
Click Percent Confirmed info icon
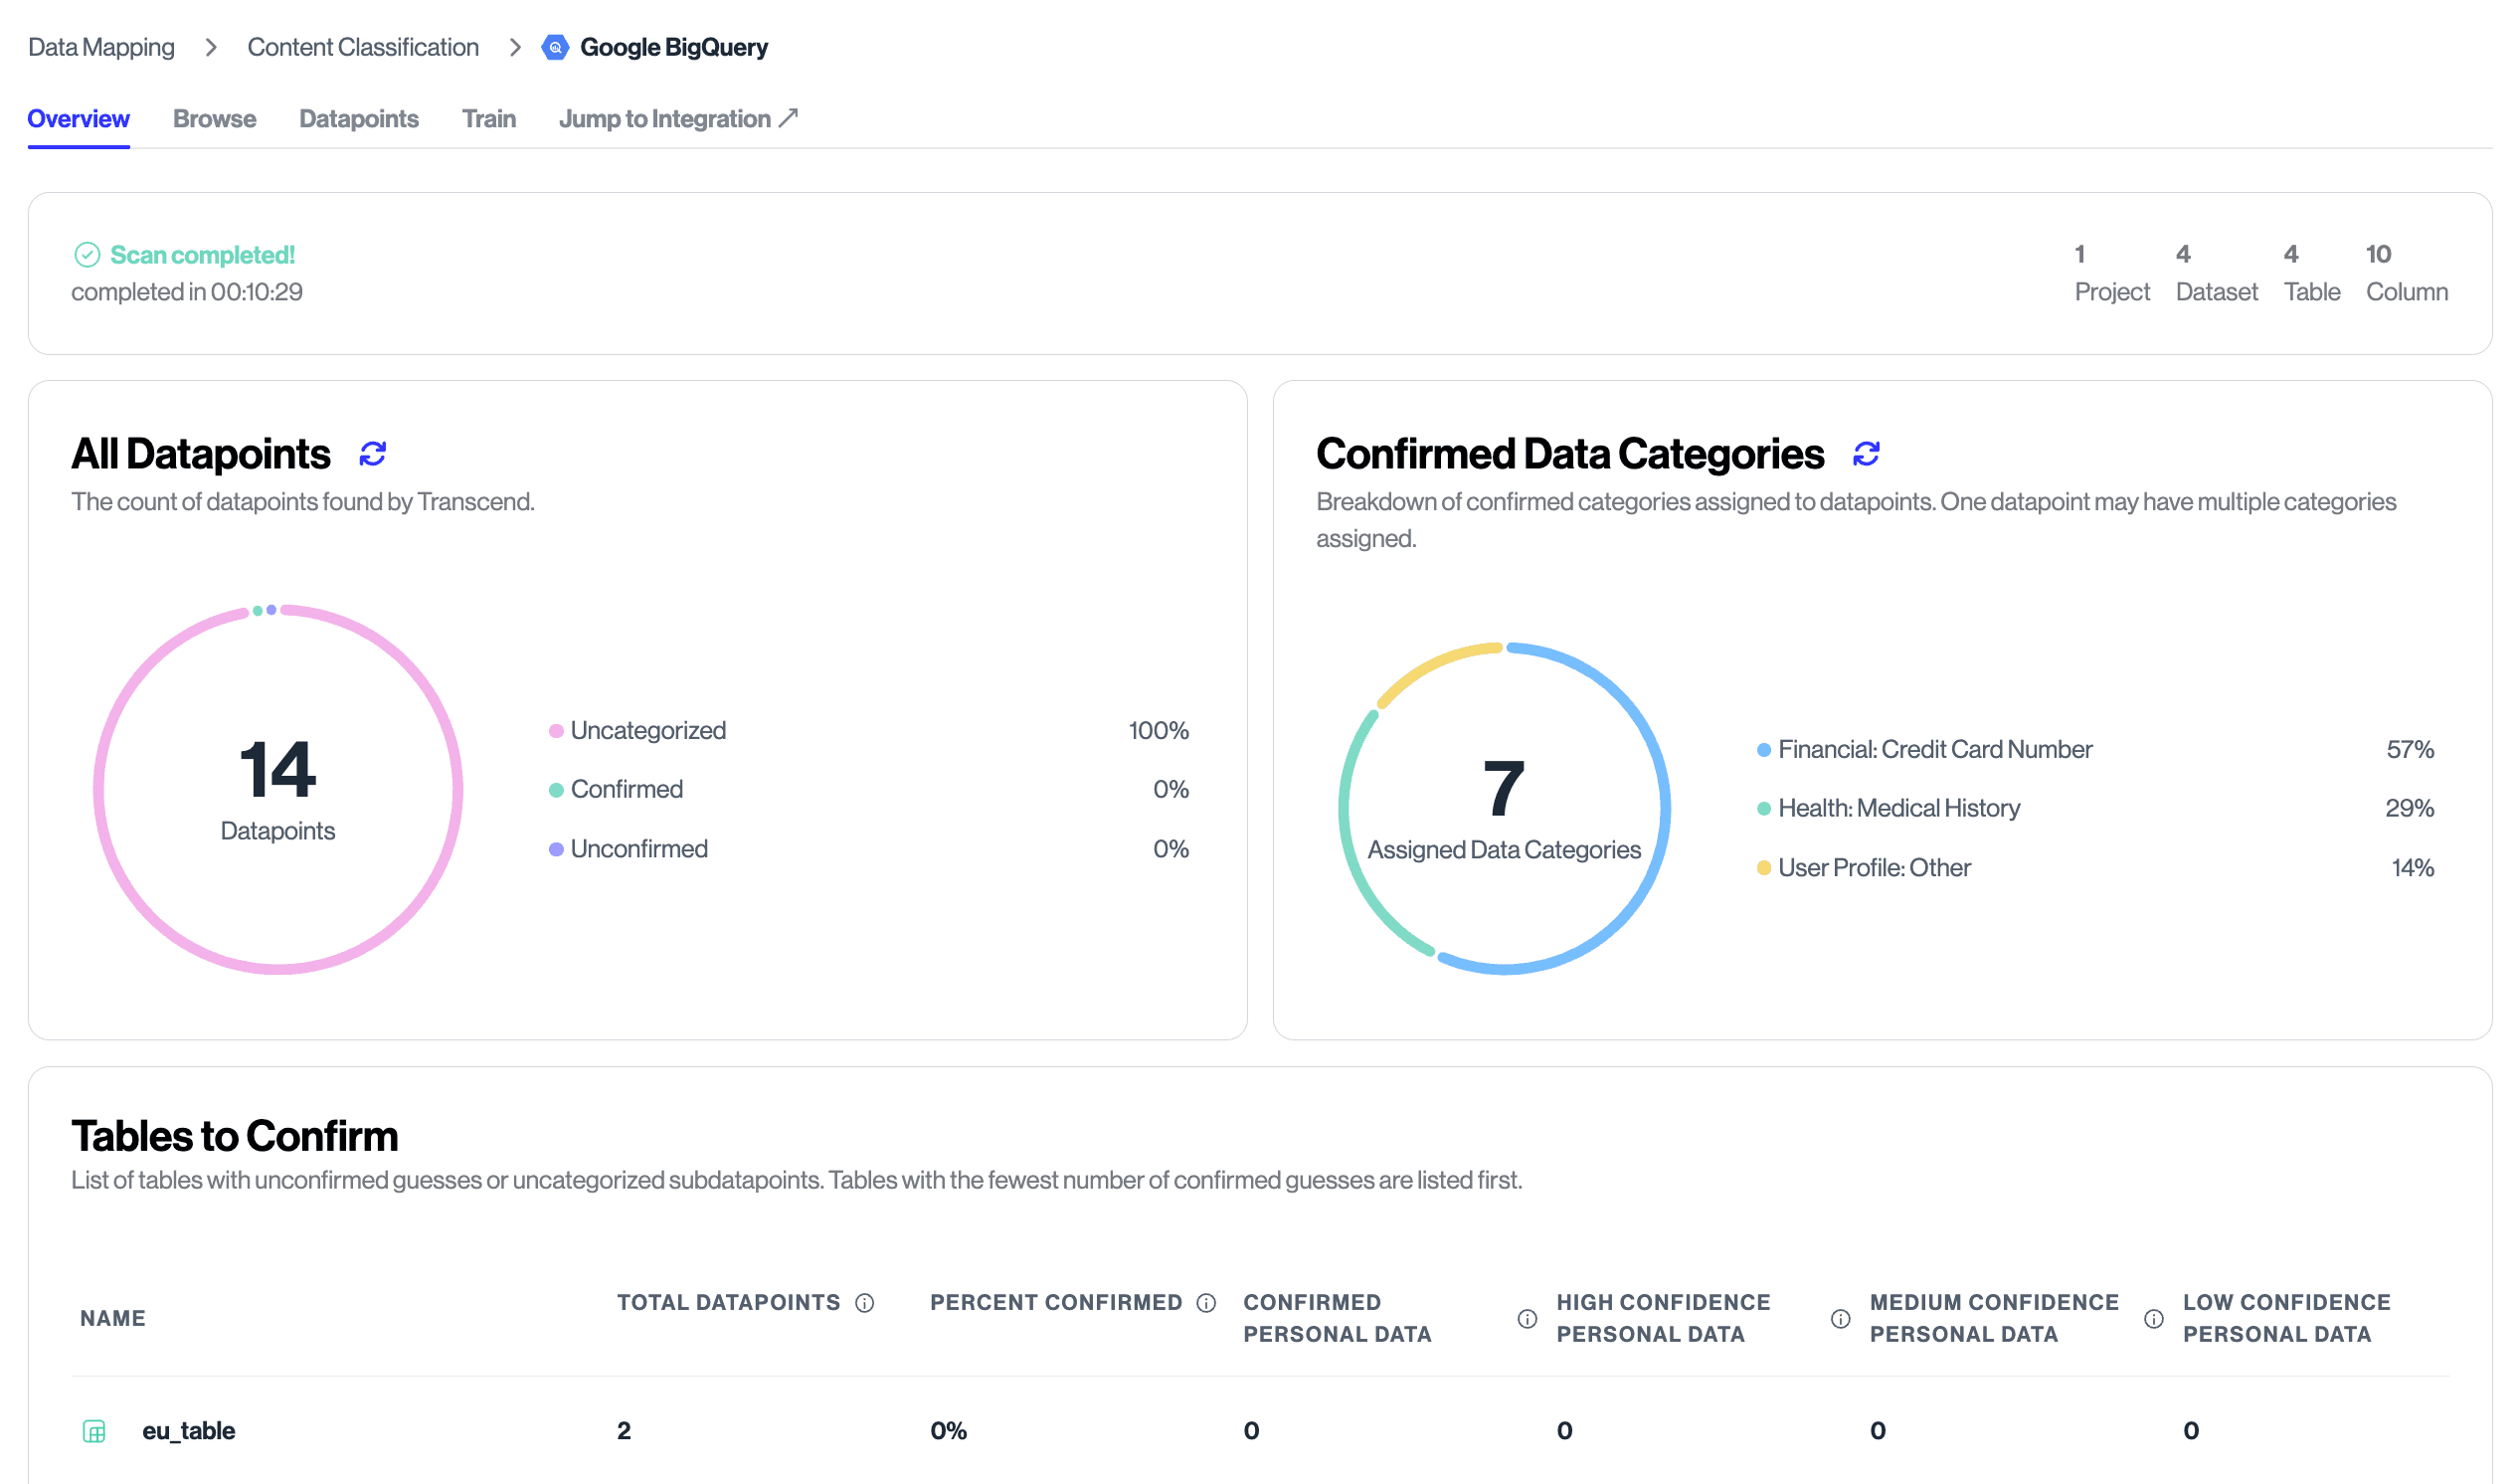(x=1206, y=1302)
